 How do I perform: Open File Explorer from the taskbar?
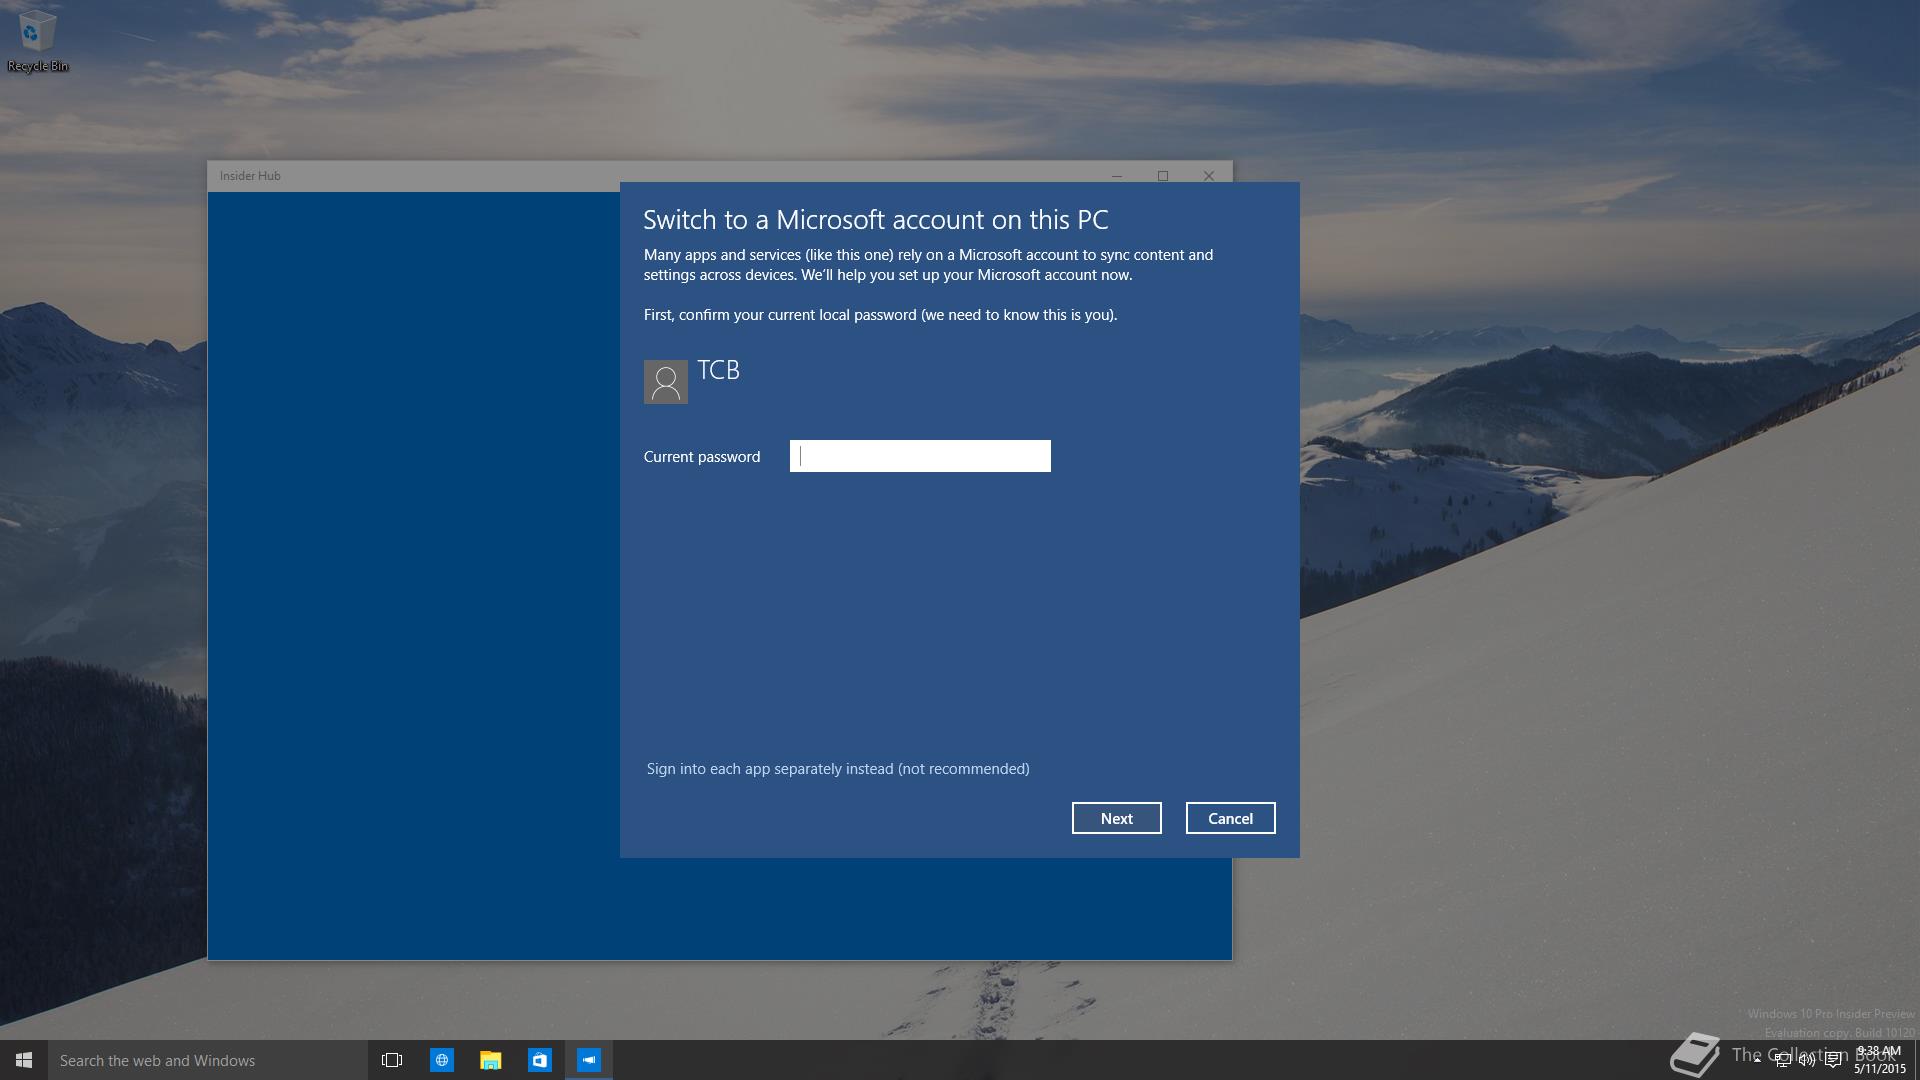490,1060
